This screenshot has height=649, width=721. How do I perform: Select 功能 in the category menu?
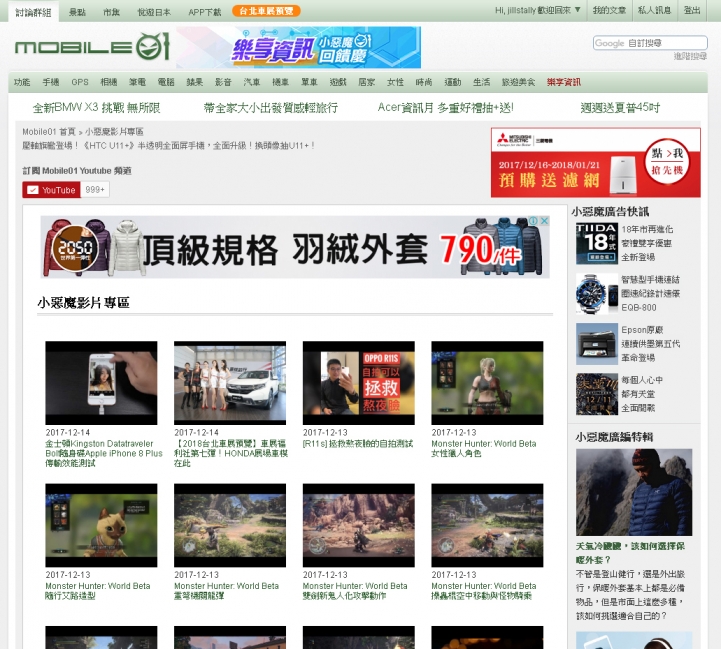pos(22,82)
